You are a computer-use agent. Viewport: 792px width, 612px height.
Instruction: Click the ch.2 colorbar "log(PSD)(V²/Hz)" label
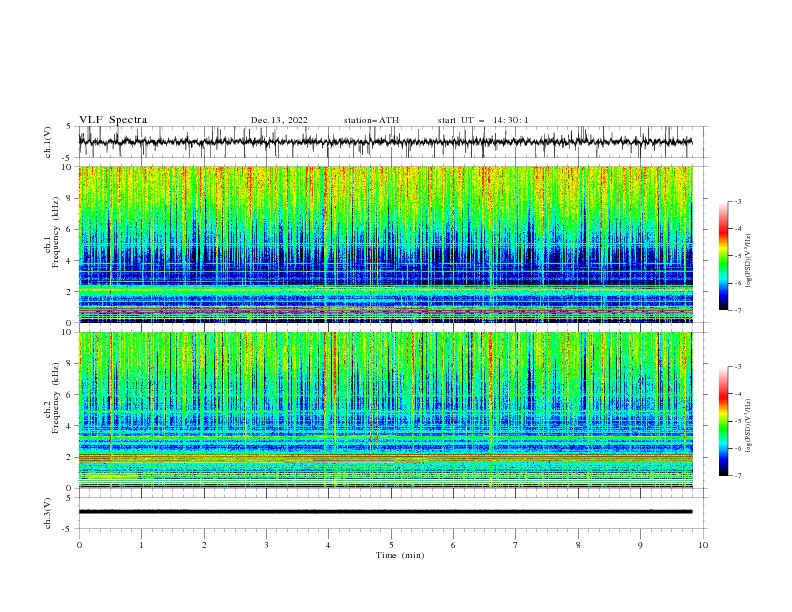coord(748,425)
